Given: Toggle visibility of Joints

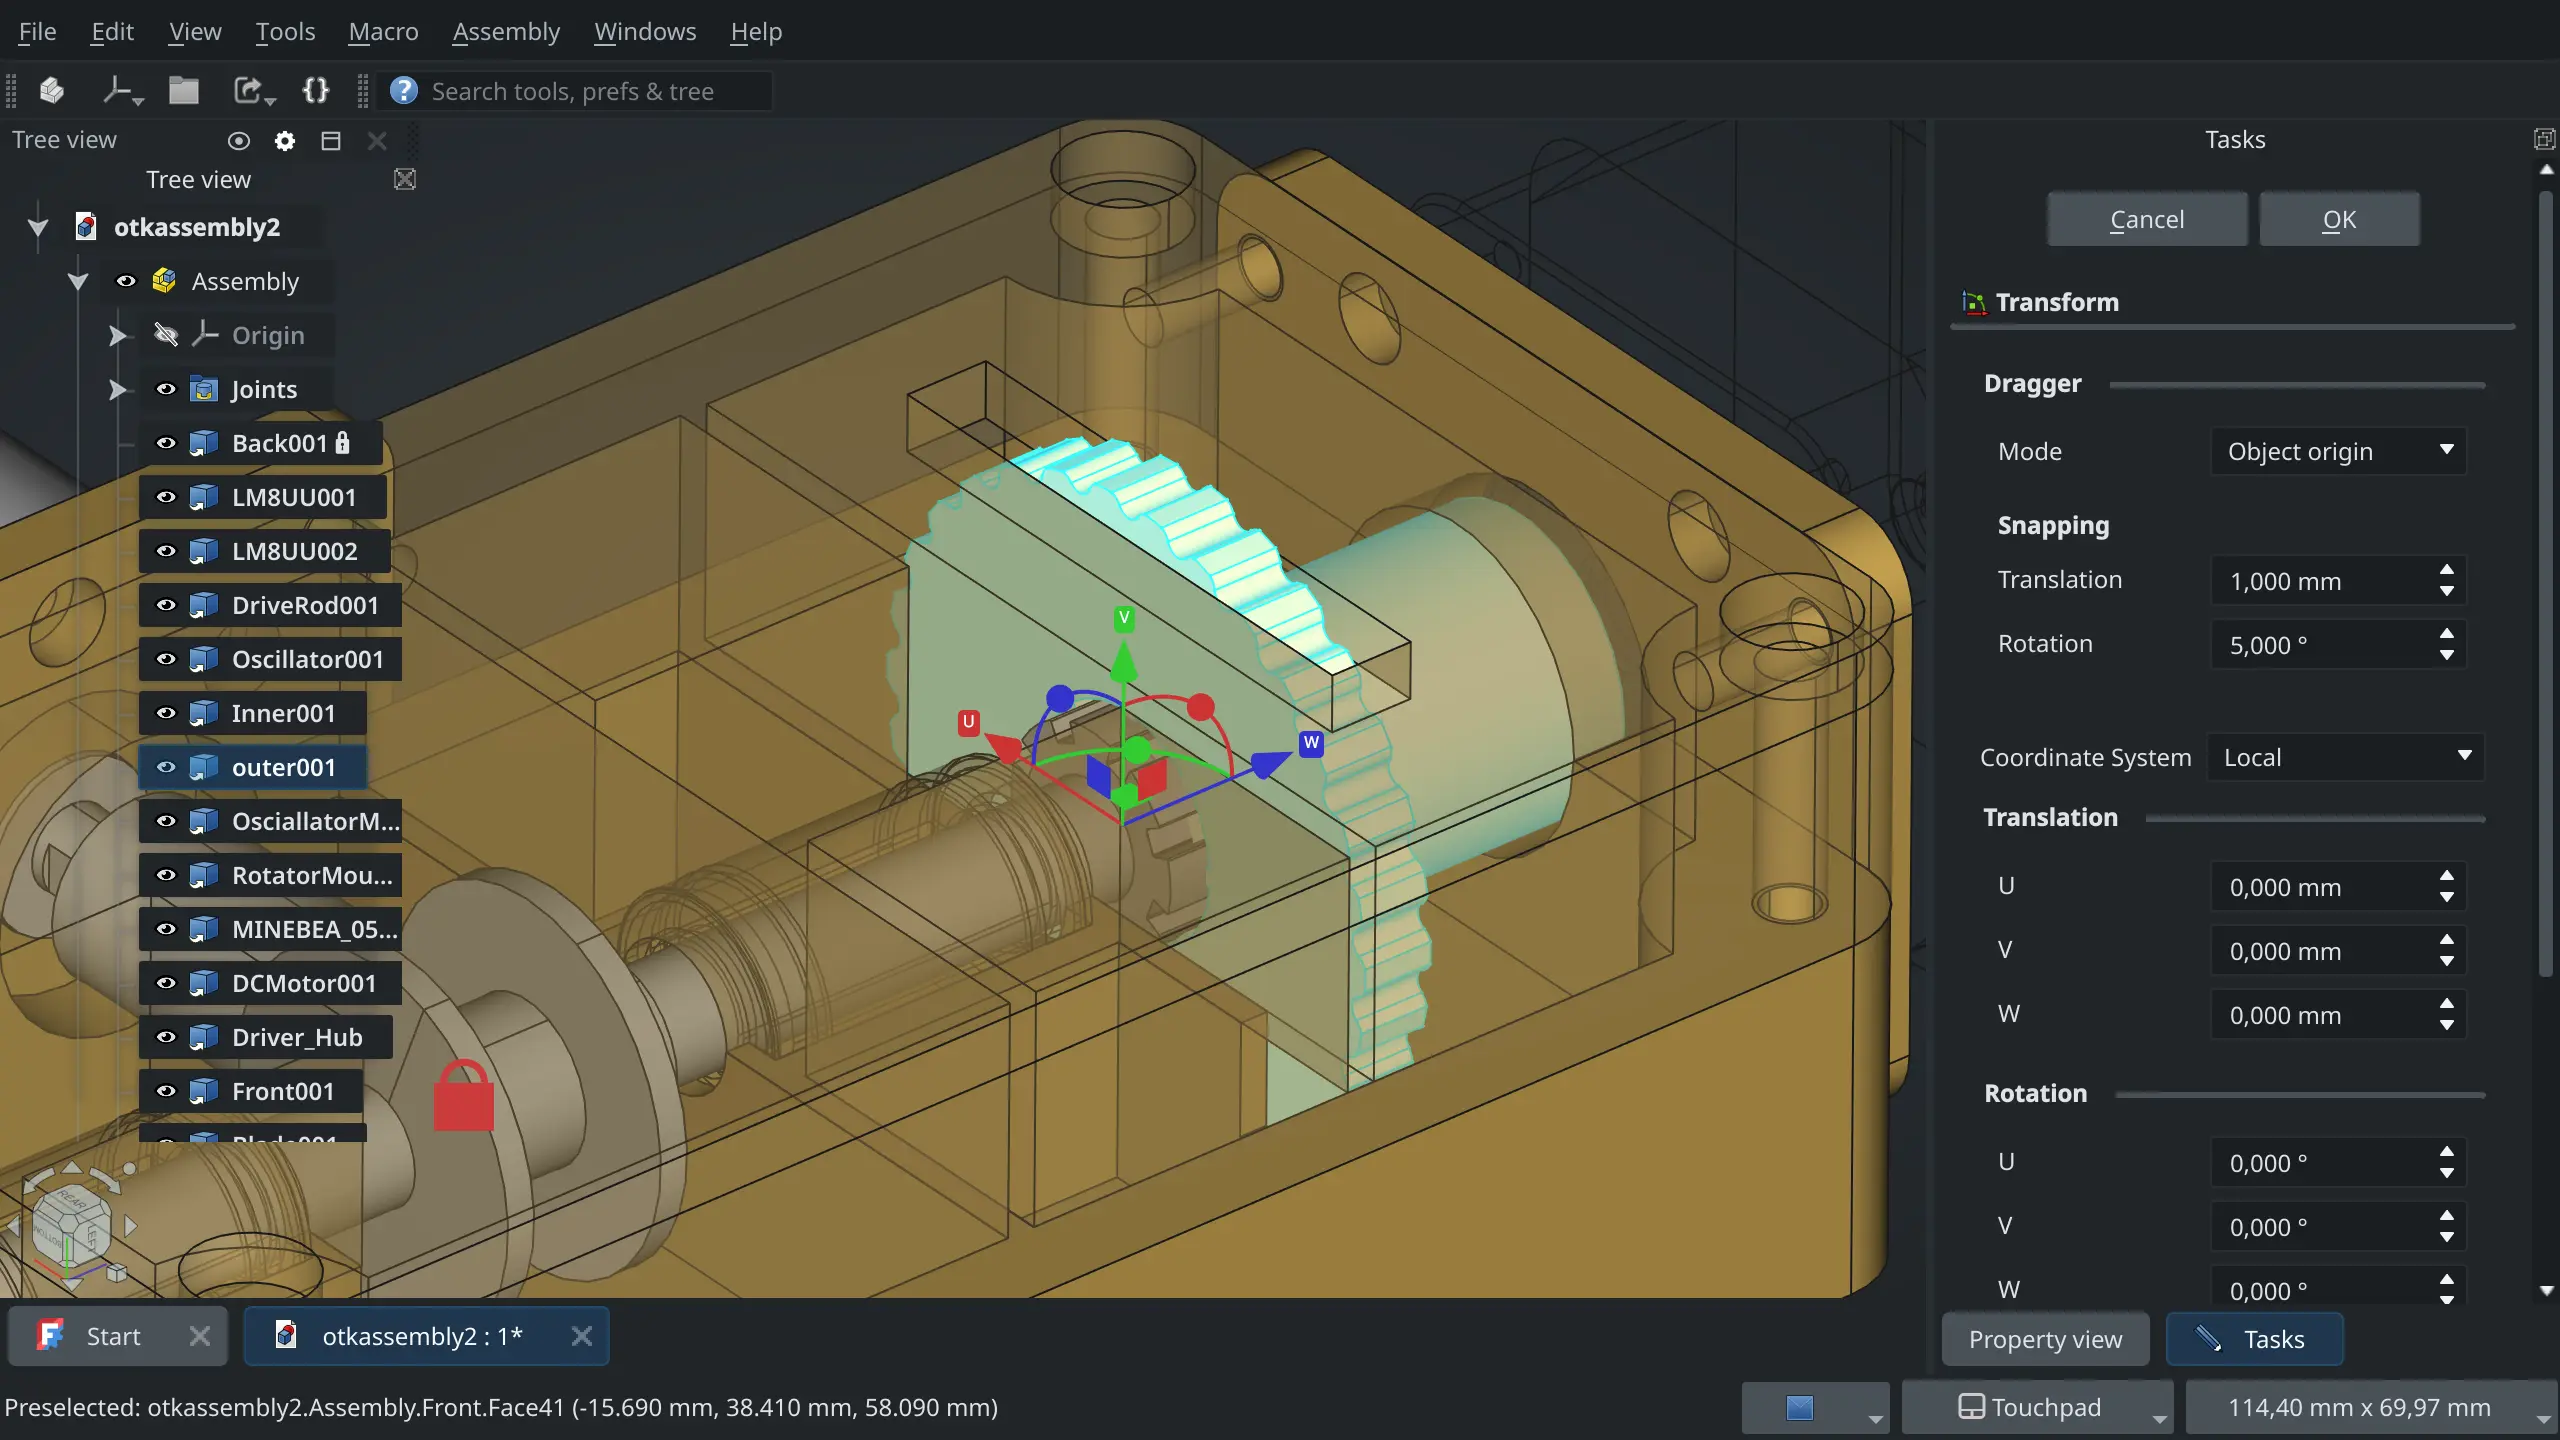Looking at the screenshot, I should pyautogui.click(x=166, y=389).
